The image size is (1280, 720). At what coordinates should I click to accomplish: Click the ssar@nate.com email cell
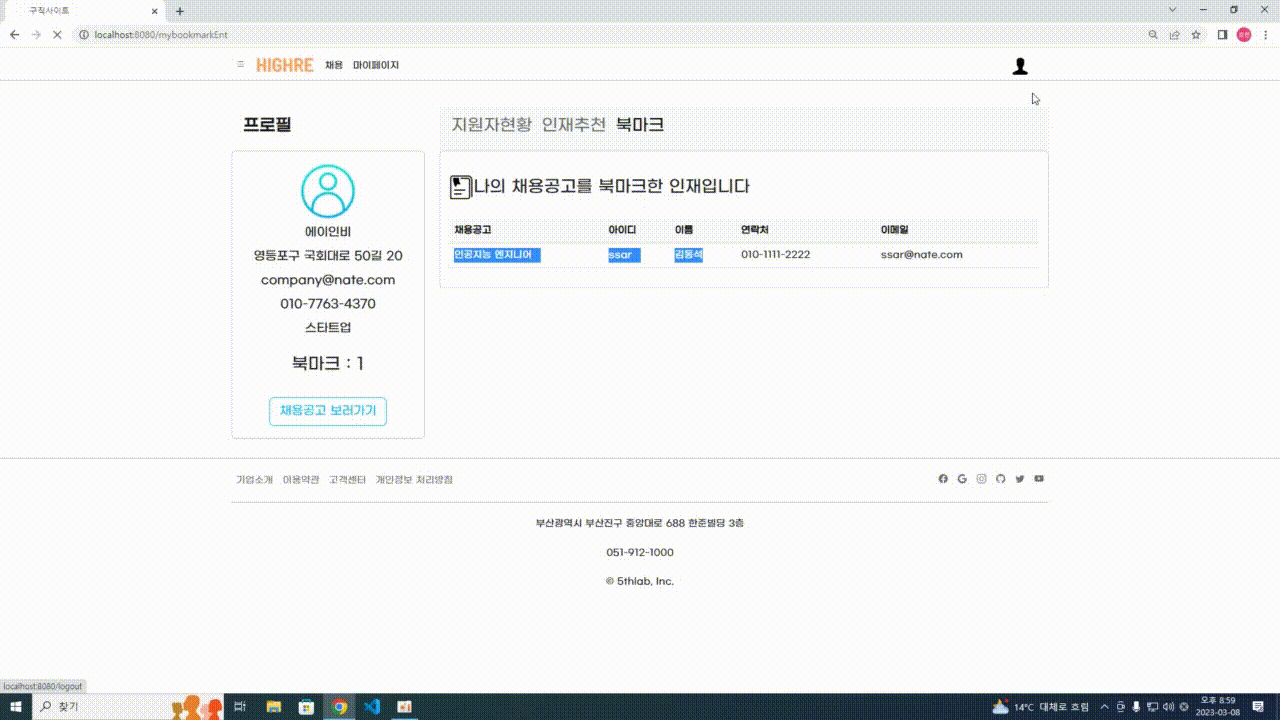click(922, 255)
